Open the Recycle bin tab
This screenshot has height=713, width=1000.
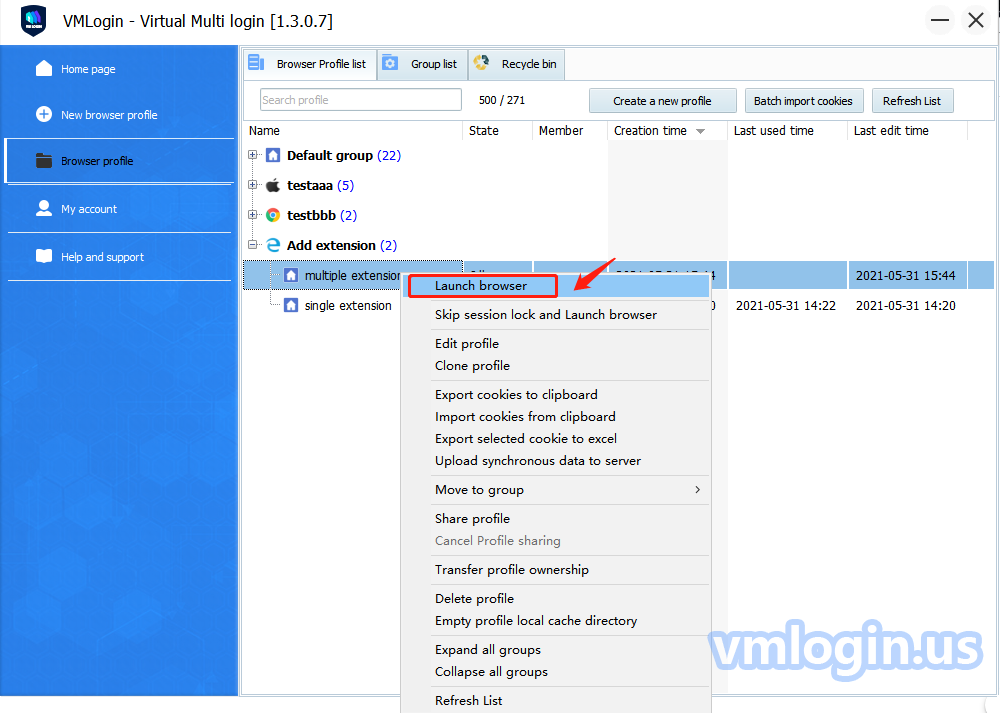(516, 64)
